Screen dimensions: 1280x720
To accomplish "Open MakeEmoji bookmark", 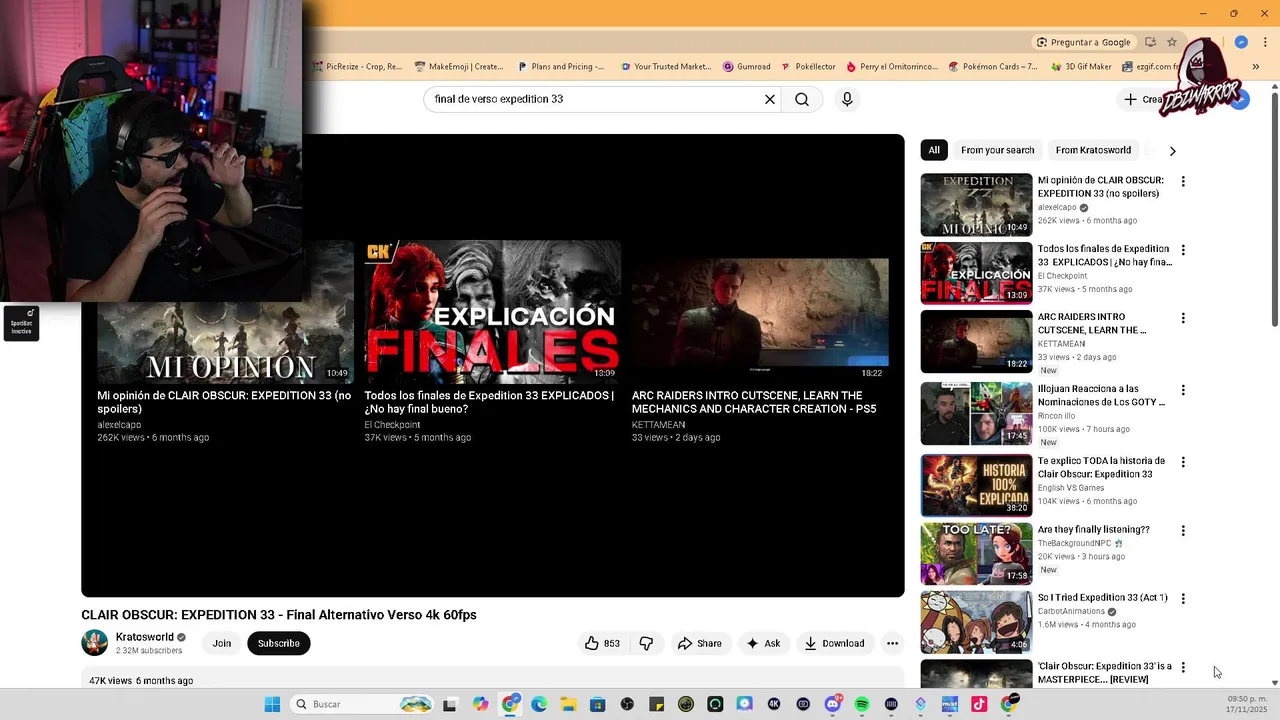I will coord(459,67).
